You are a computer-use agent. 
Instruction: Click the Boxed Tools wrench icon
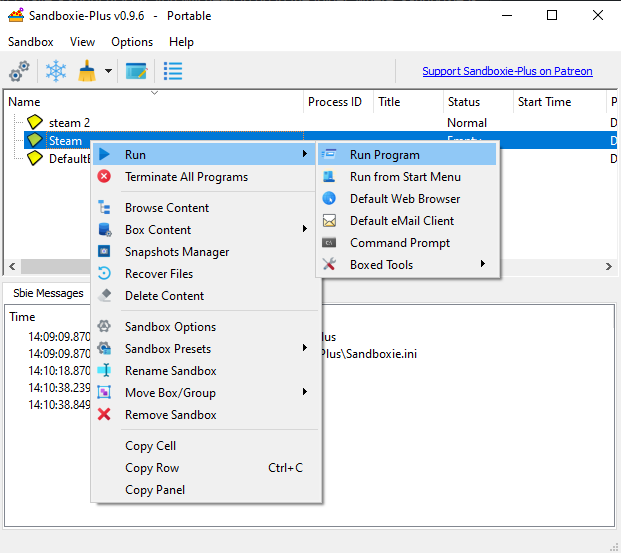click(329, 264)
